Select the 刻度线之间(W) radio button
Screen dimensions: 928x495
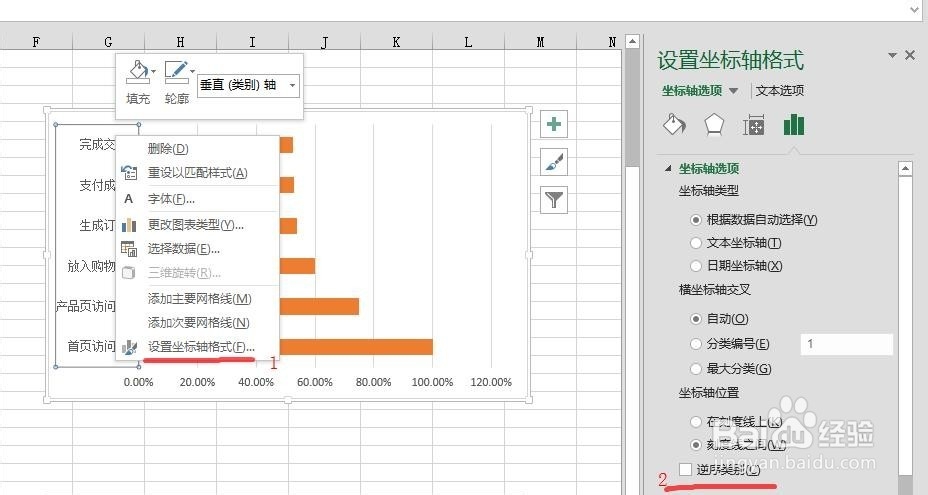pyautogui.click(x=696, y=445)
